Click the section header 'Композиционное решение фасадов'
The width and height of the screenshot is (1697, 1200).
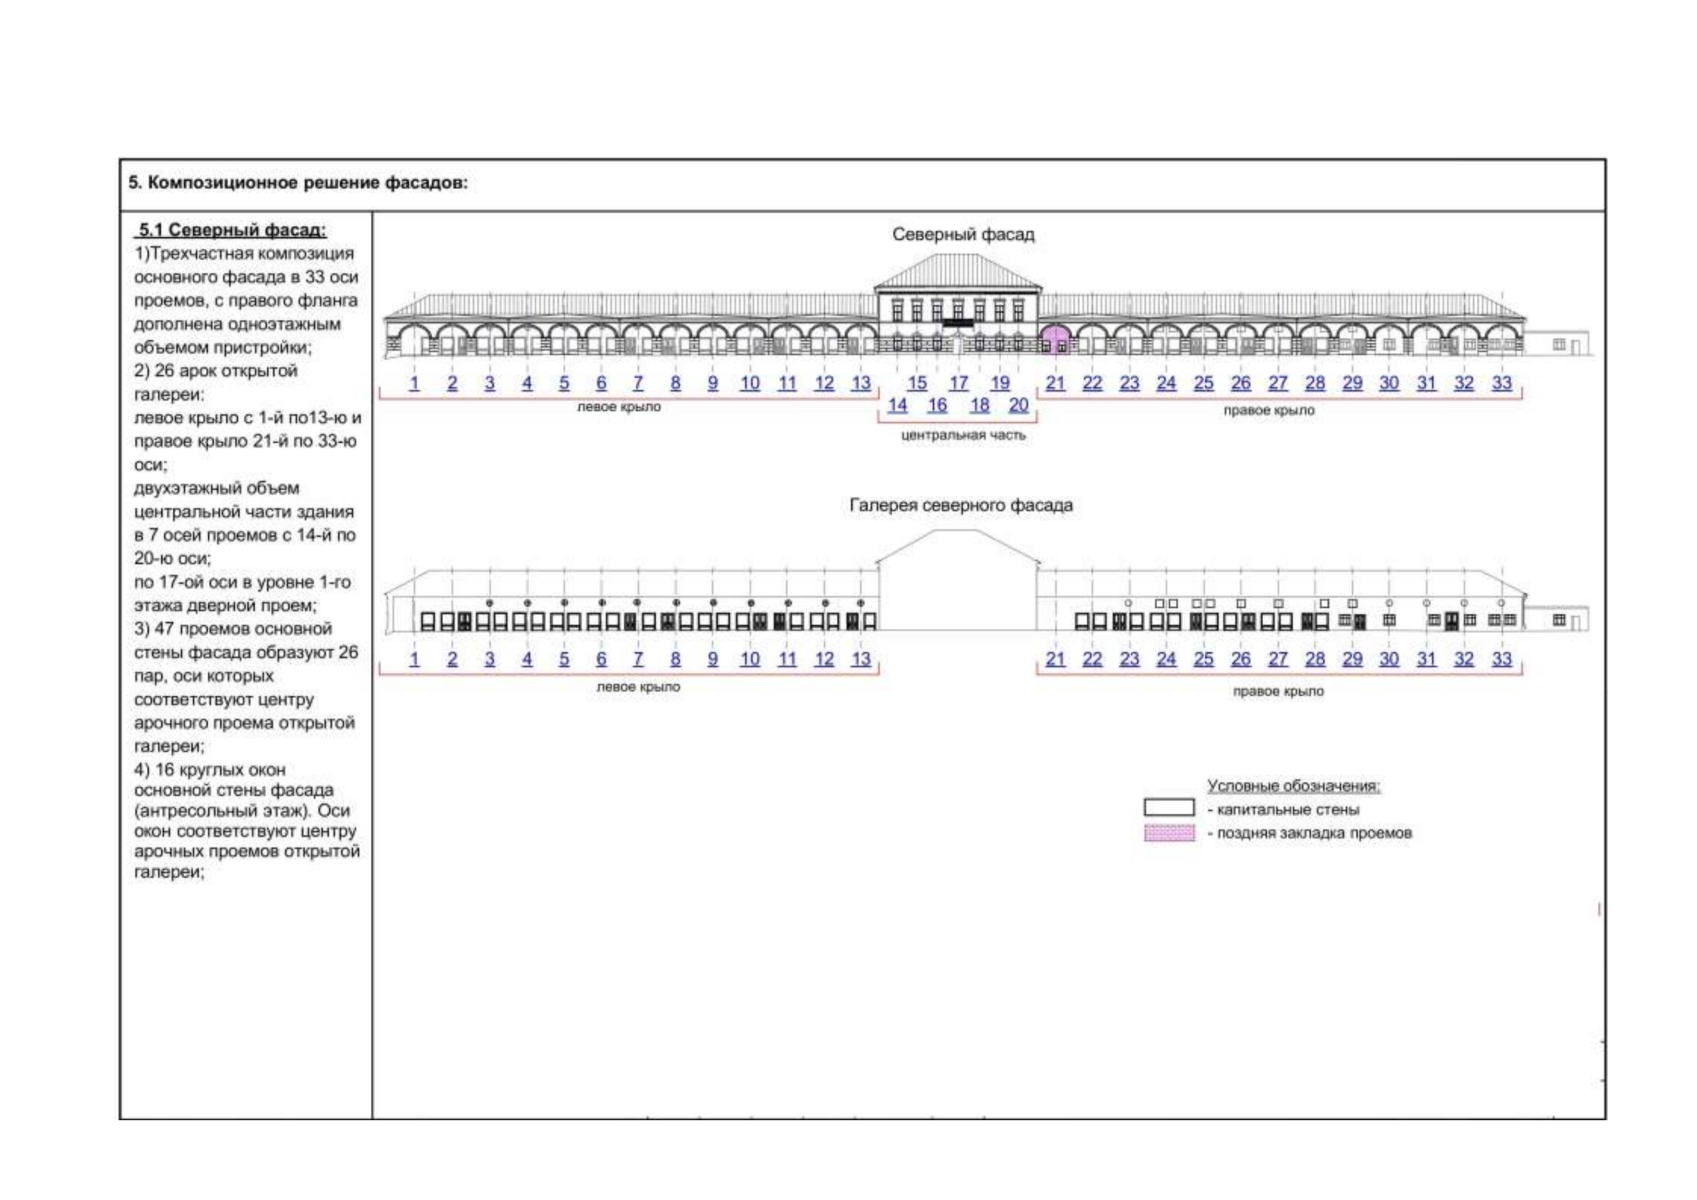pyautogui.click(x=298, y=183)
